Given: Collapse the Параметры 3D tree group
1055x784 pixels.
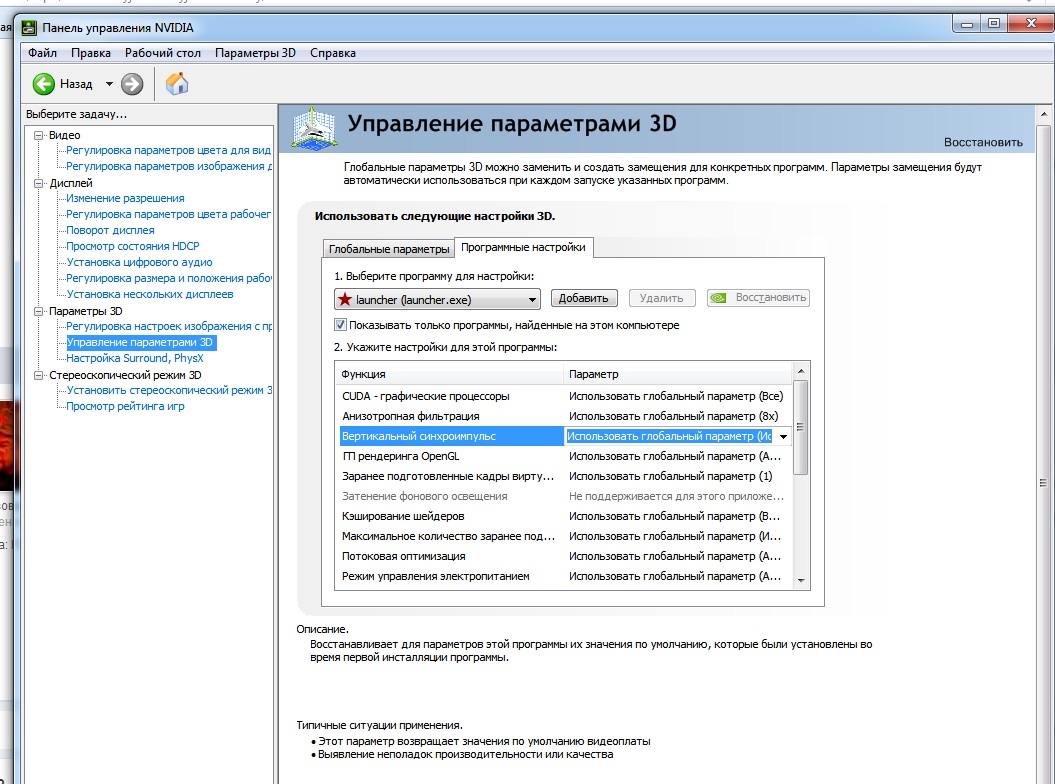Looking at the screenshot, I should tap(39, 311).
